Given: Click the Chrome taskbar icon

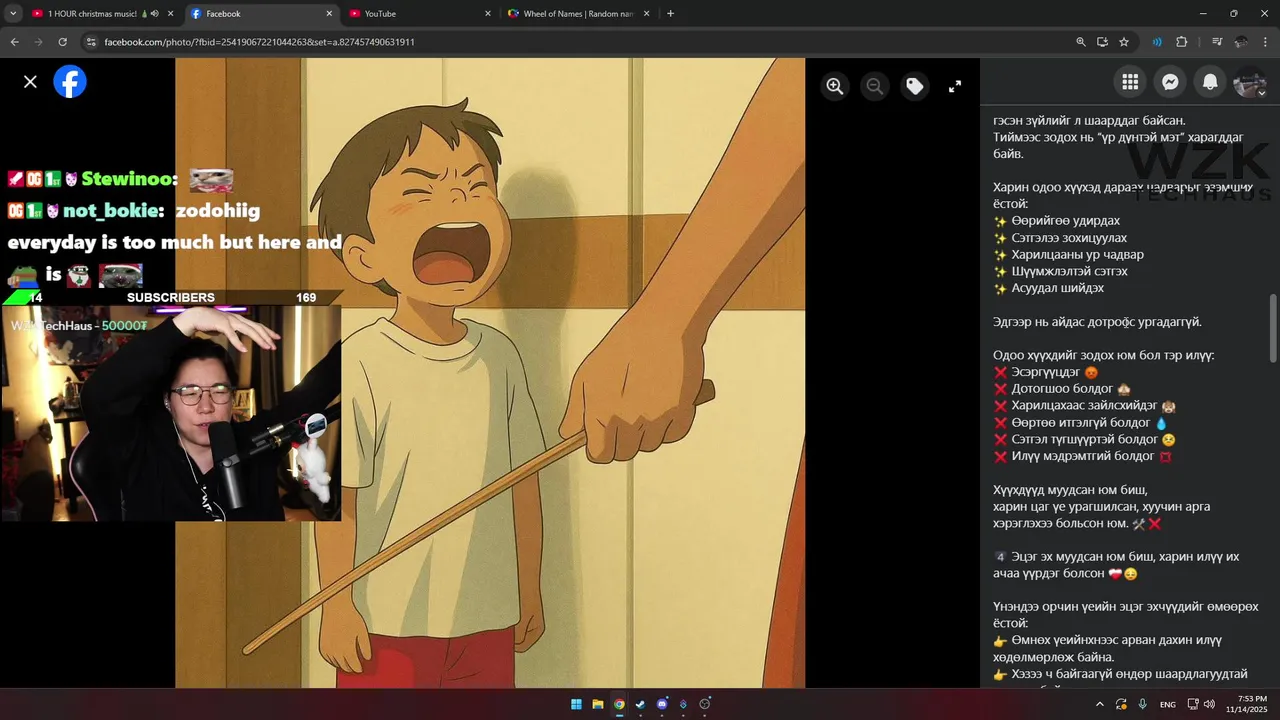Looking at the screenshot, I should point(619,704).
